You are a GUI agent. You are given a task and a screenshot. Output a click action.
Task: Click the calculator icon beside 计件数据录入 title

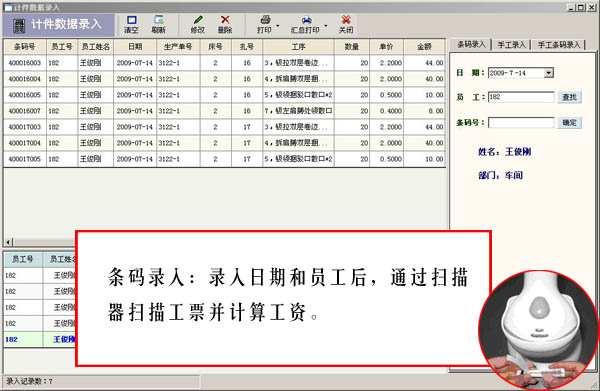coord(19,26)
